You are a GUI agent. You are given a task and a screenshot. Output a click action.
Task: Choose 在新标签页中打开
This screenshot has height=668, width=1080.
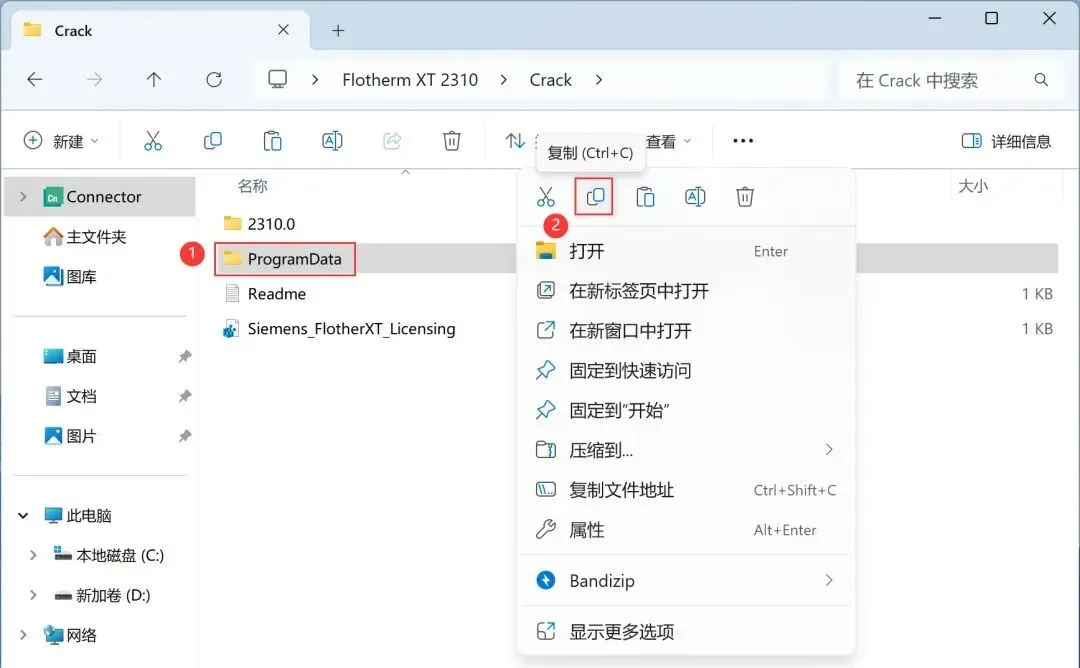(686, 291)
